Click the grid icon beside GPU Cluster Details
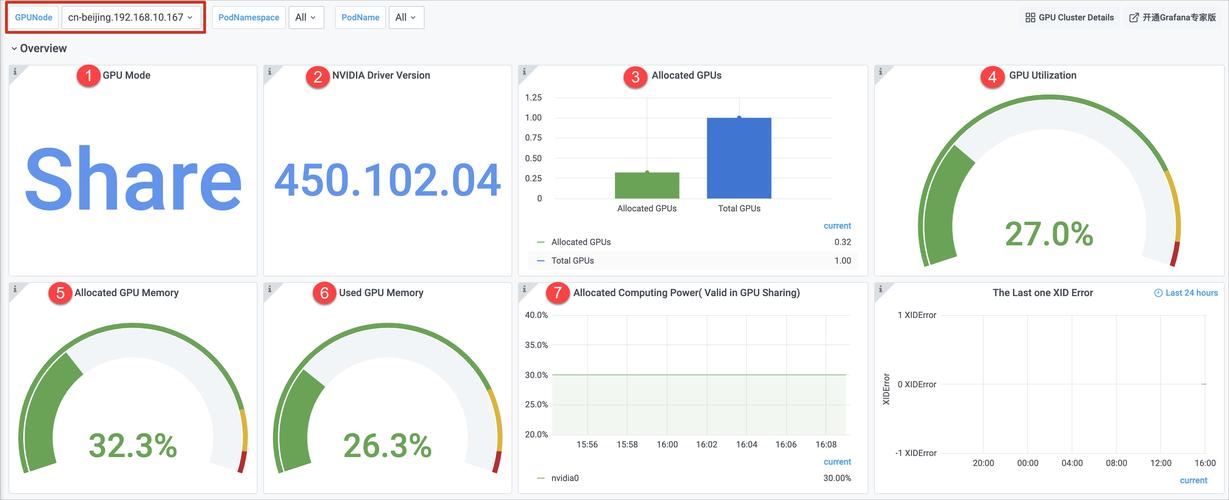Image resolution: width=1229 pixels, height=500 pixels. tap(1030, 18)
